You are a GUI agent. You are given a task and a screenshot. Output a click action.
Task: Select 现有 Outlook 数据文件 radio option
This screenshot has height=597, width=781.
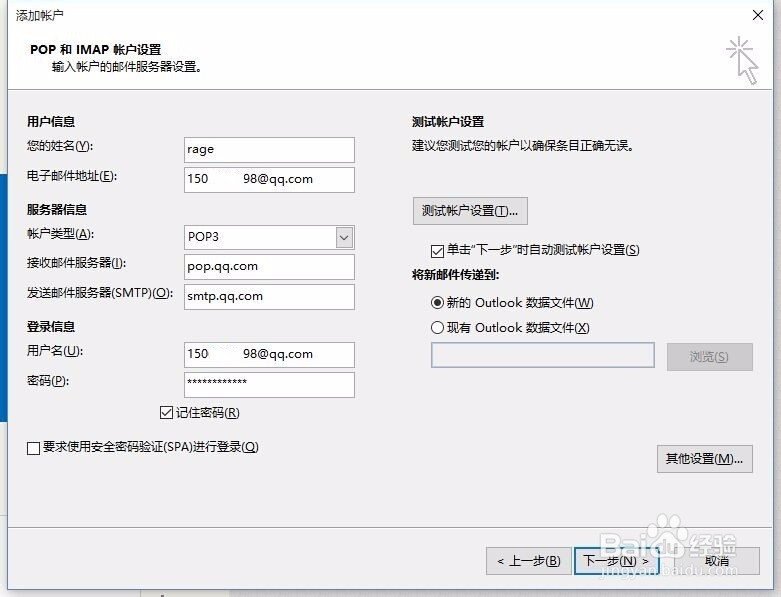click(x=437, y=328)
